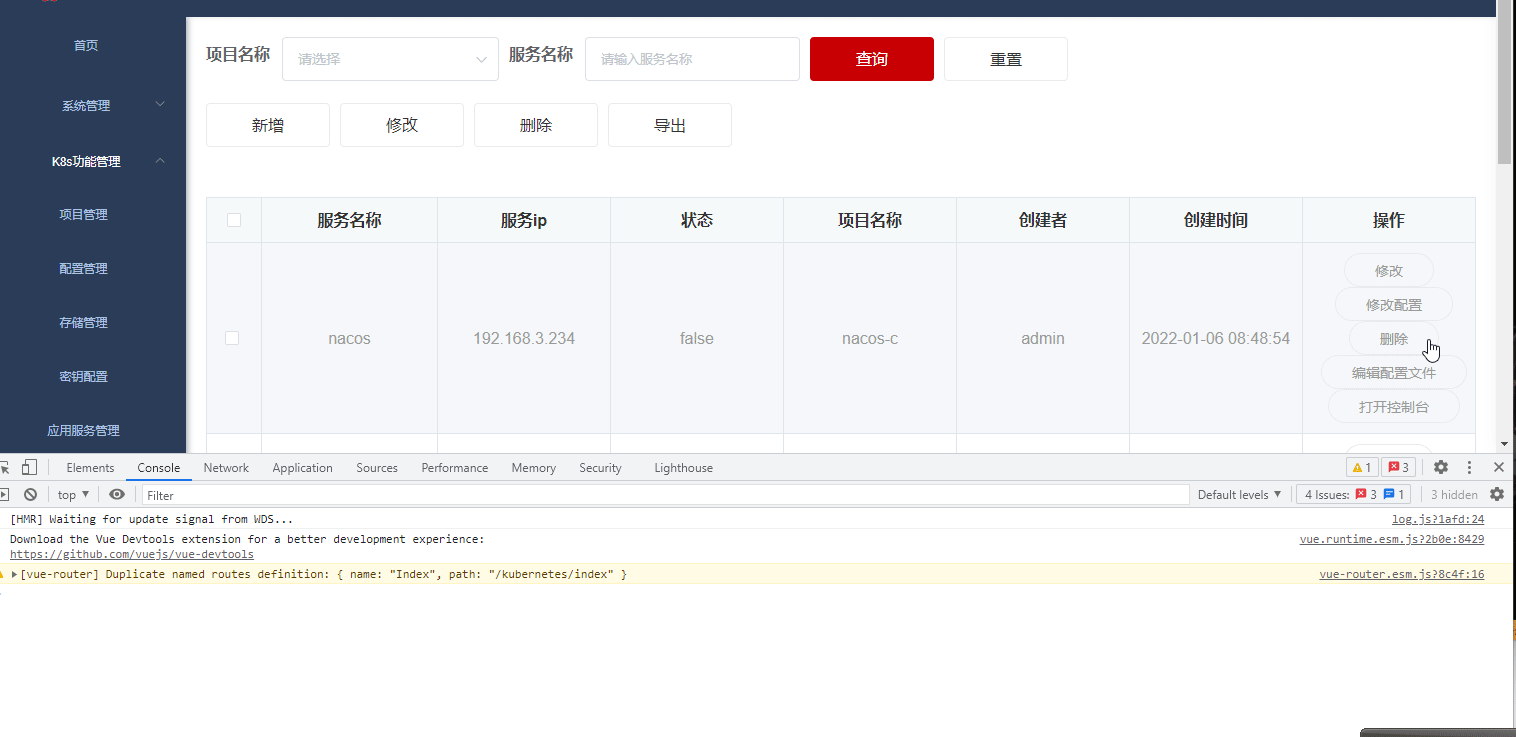Open source link log.js?1afd:24

[1438, 519]
